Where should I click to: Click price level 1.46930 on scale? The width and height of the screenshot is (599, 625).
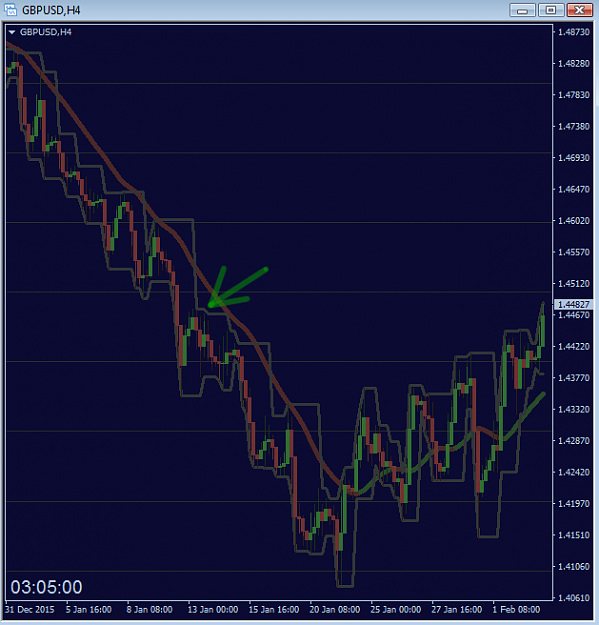click(x=573, y=158)
